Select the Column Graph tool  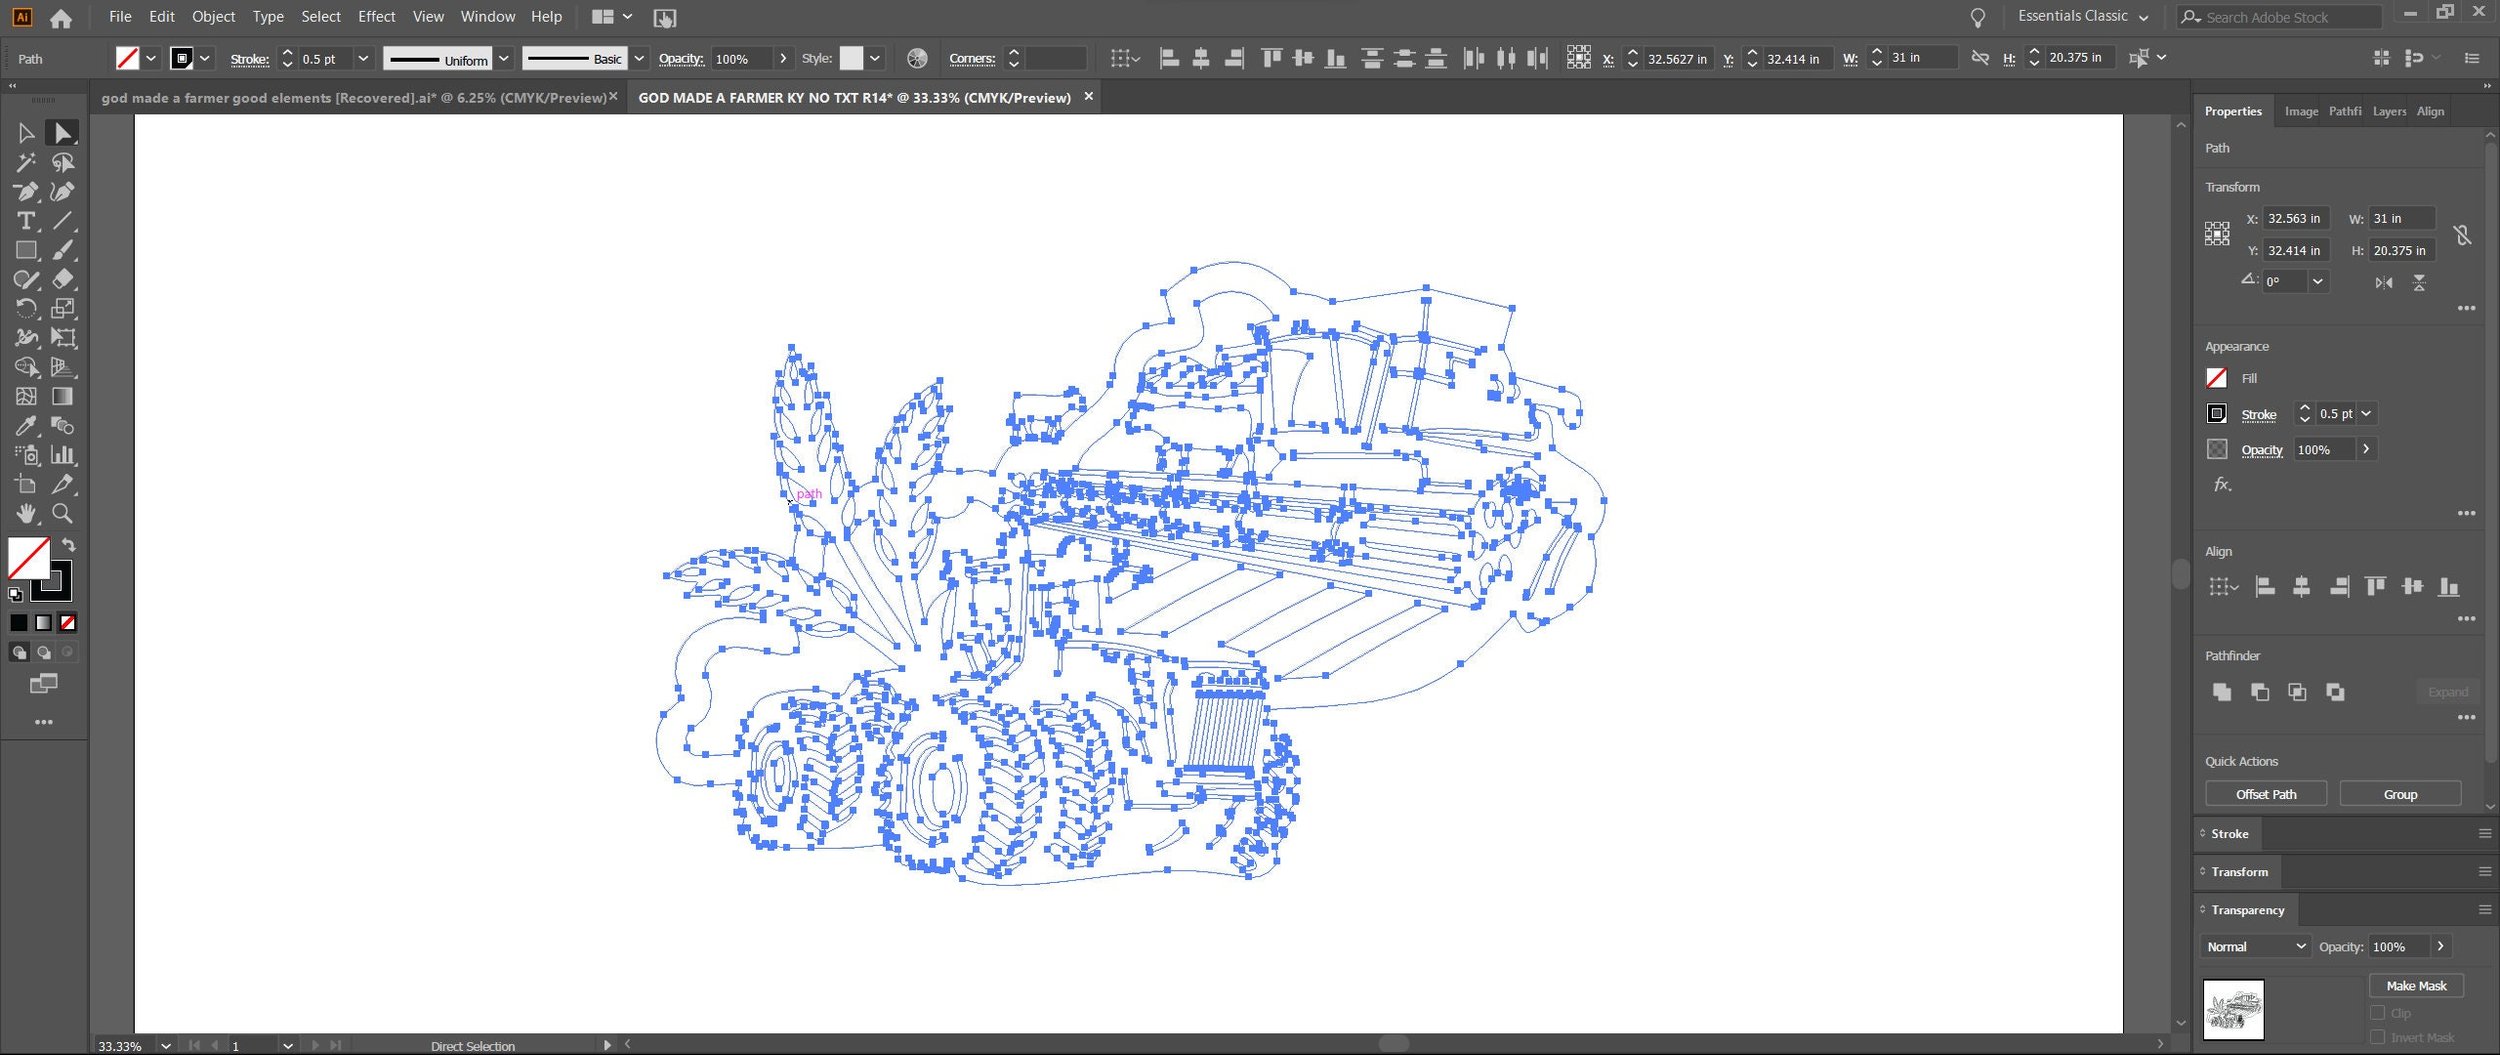coord(62,455)
